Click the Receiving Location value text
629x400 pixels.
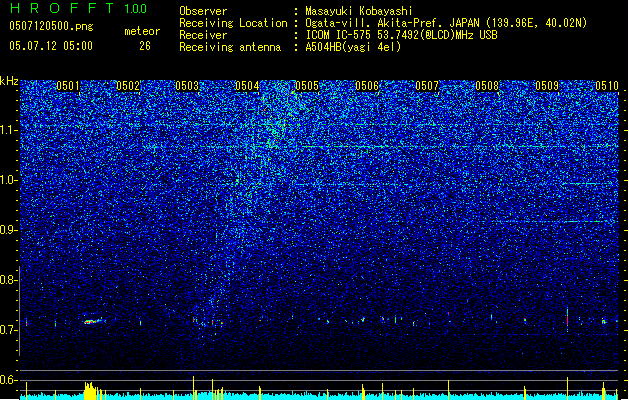coord(446,23)
